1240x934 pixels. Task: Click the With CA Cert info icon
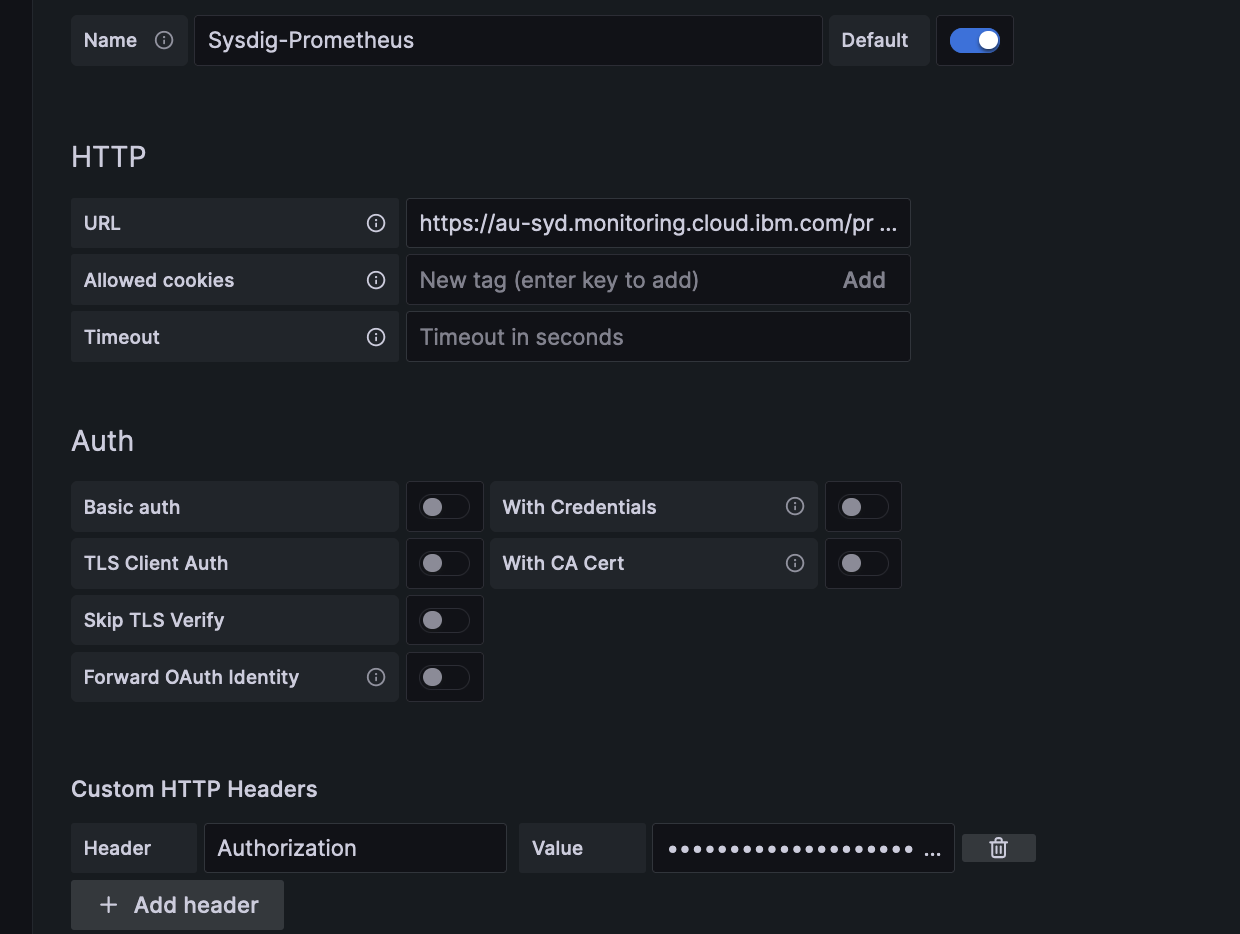click(795, 563)
